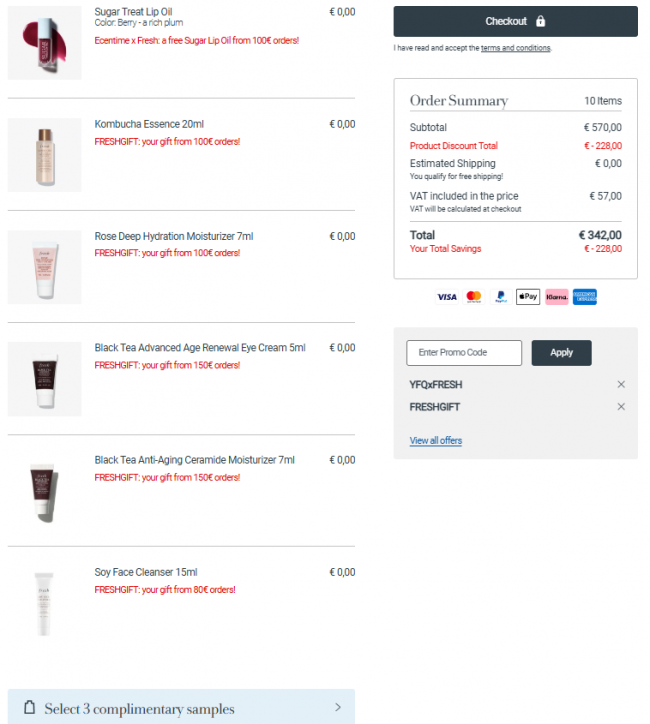650x724 pixels.
Task: Apply the entered promo code
Action: 561,353
